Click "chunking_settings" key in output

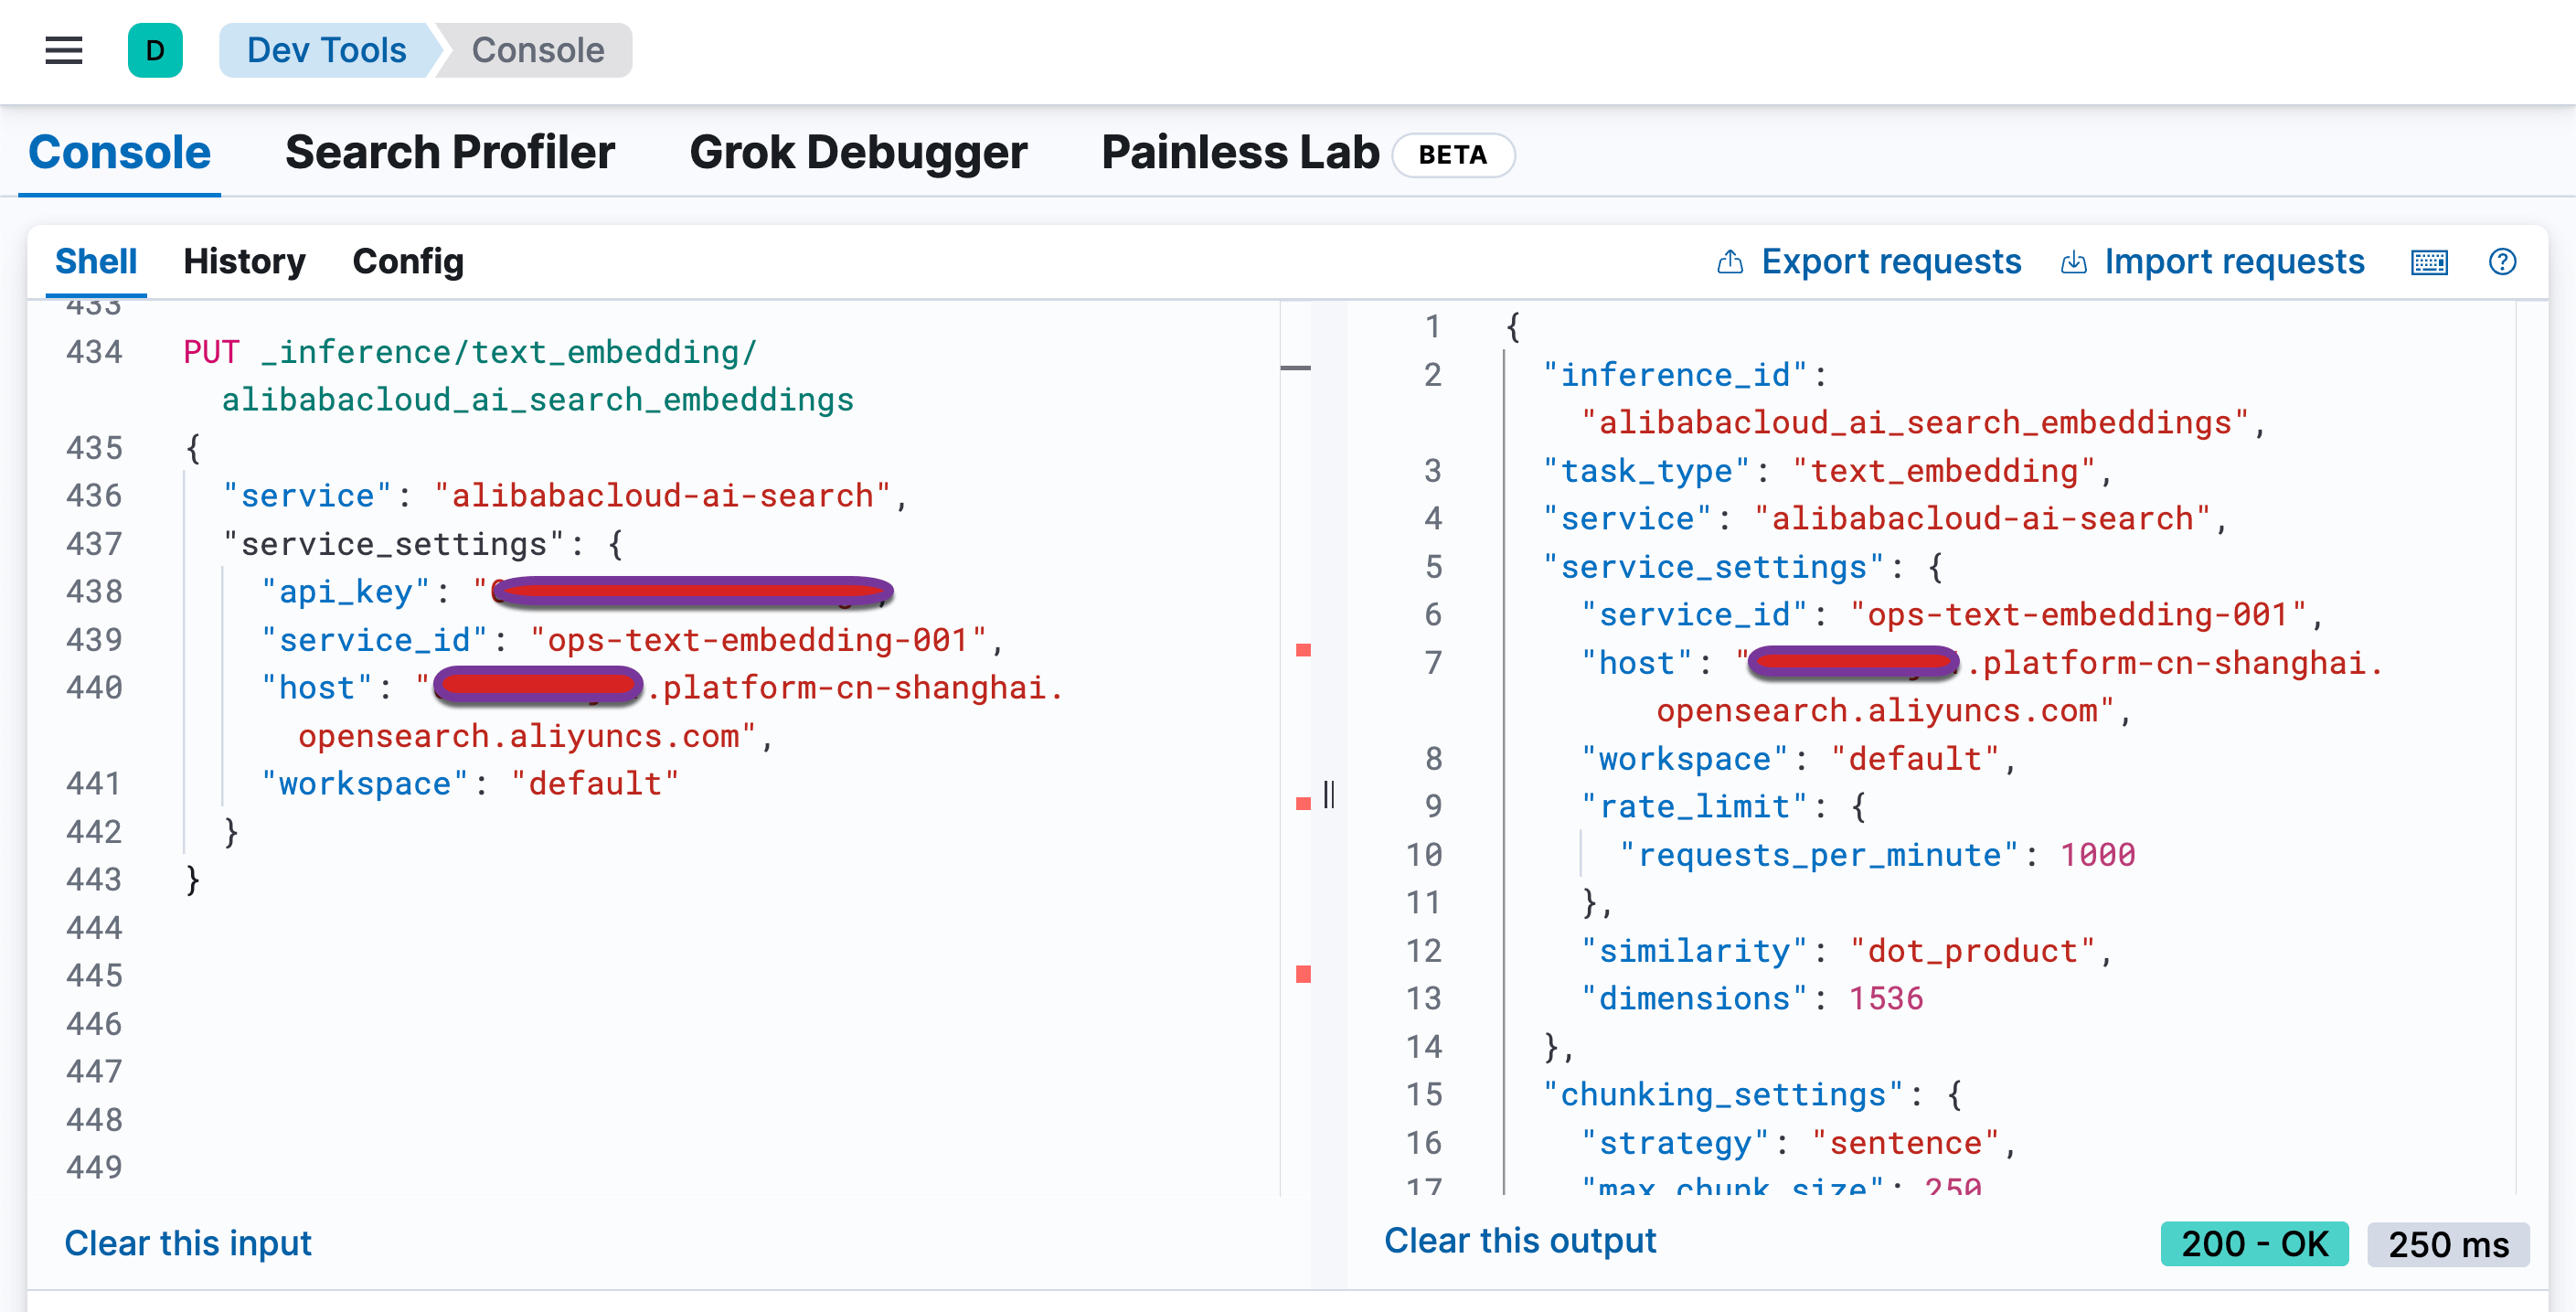click(1724, 1095)
